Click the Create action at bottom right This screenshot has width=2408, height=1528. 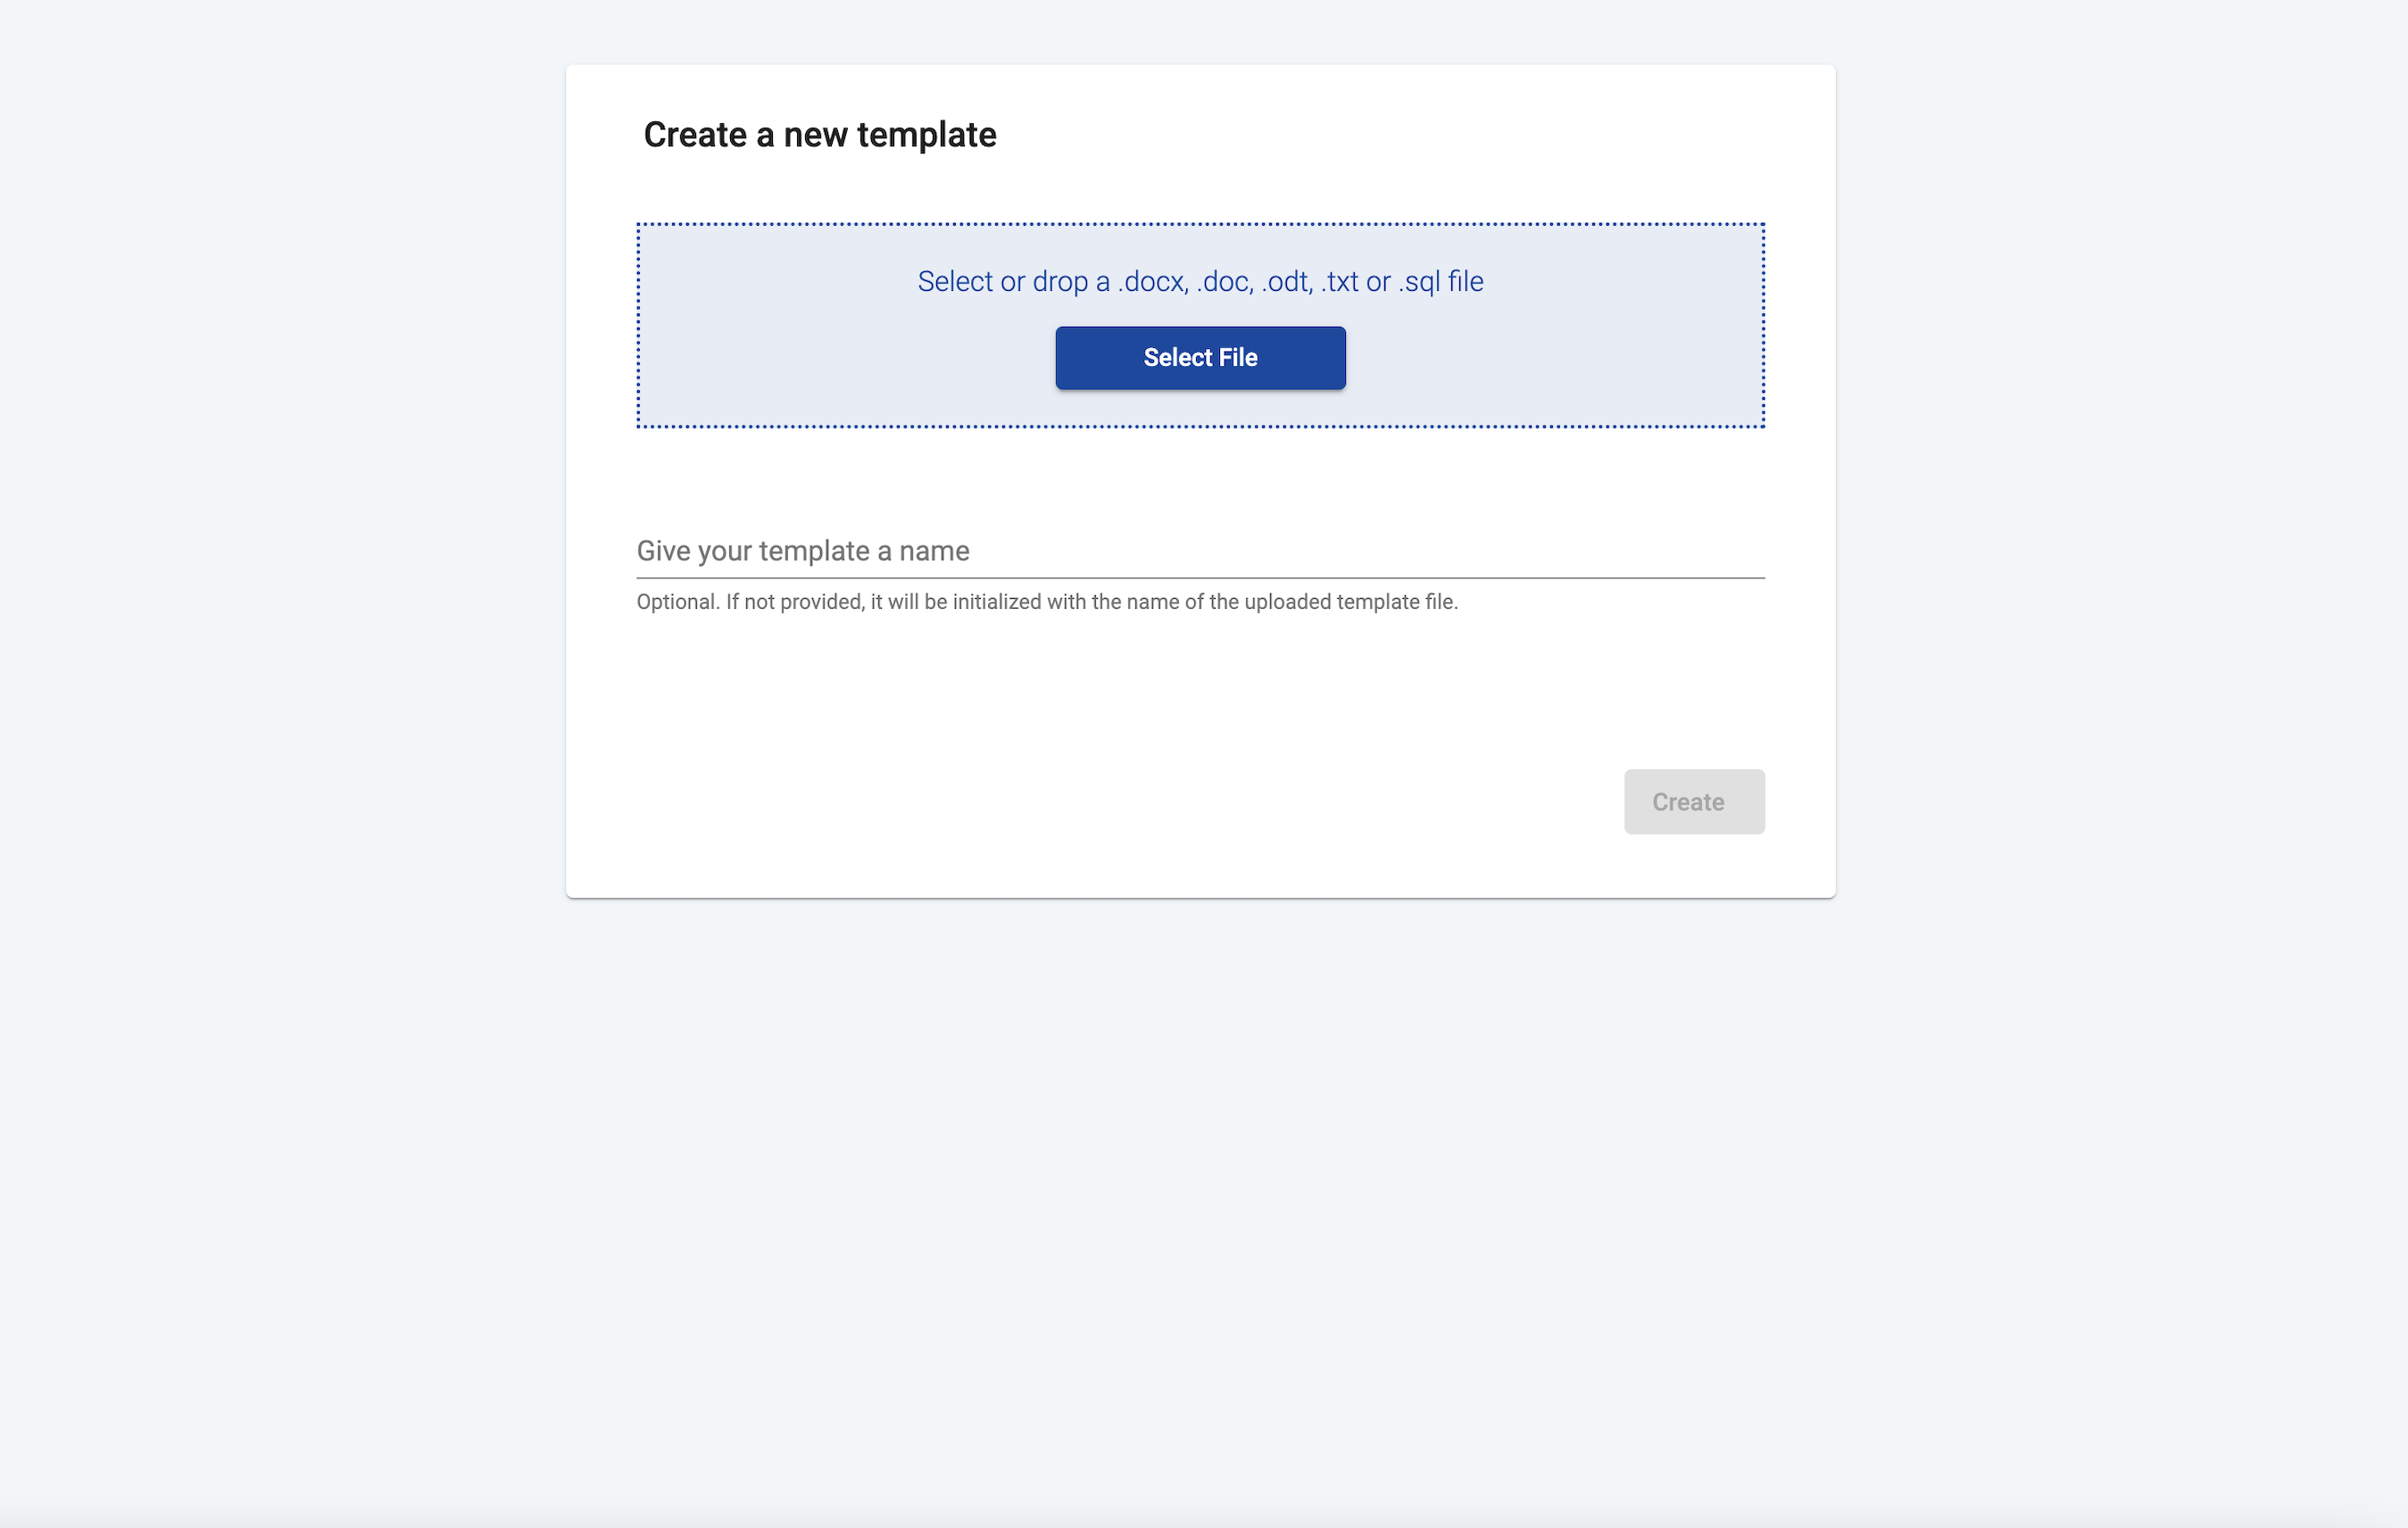pos(1694,801)
